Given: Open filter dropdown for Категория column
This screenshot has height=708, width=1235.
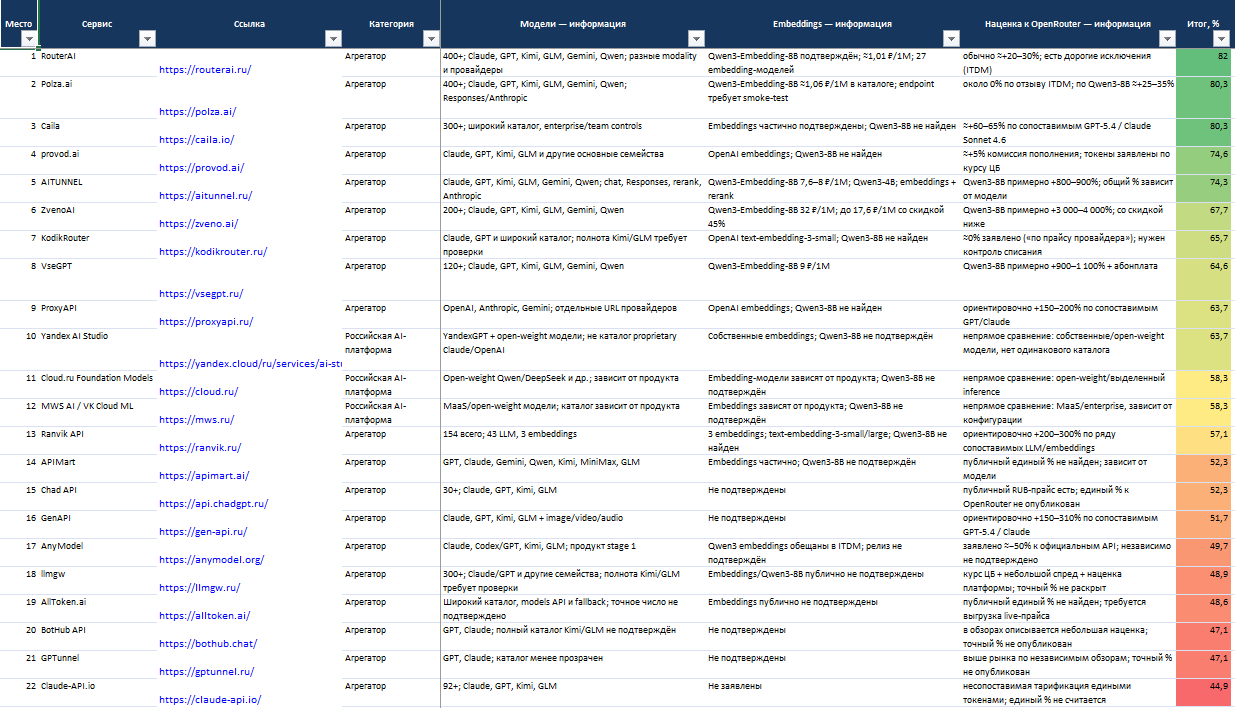Looking at the screenshot, I should [x=431, y=39].
